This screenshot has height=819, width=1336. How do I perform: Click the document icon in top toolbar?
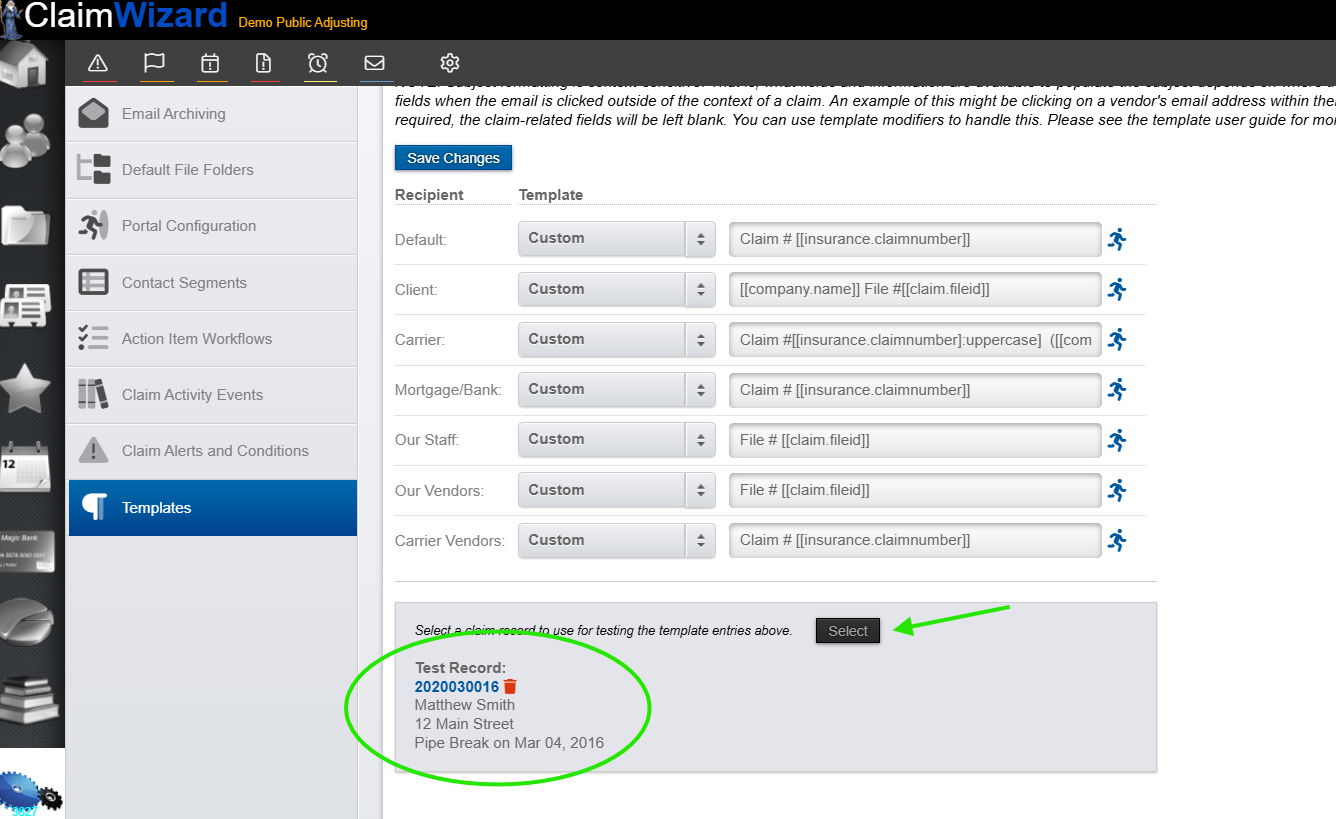click(x=264, y=63)
